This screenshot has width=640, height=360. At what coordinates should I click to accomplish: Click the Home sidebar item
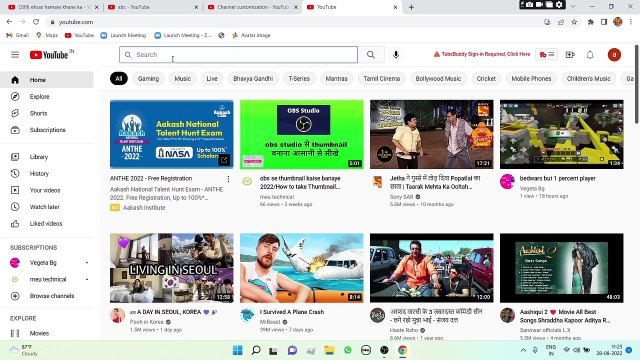click(47, 80)
